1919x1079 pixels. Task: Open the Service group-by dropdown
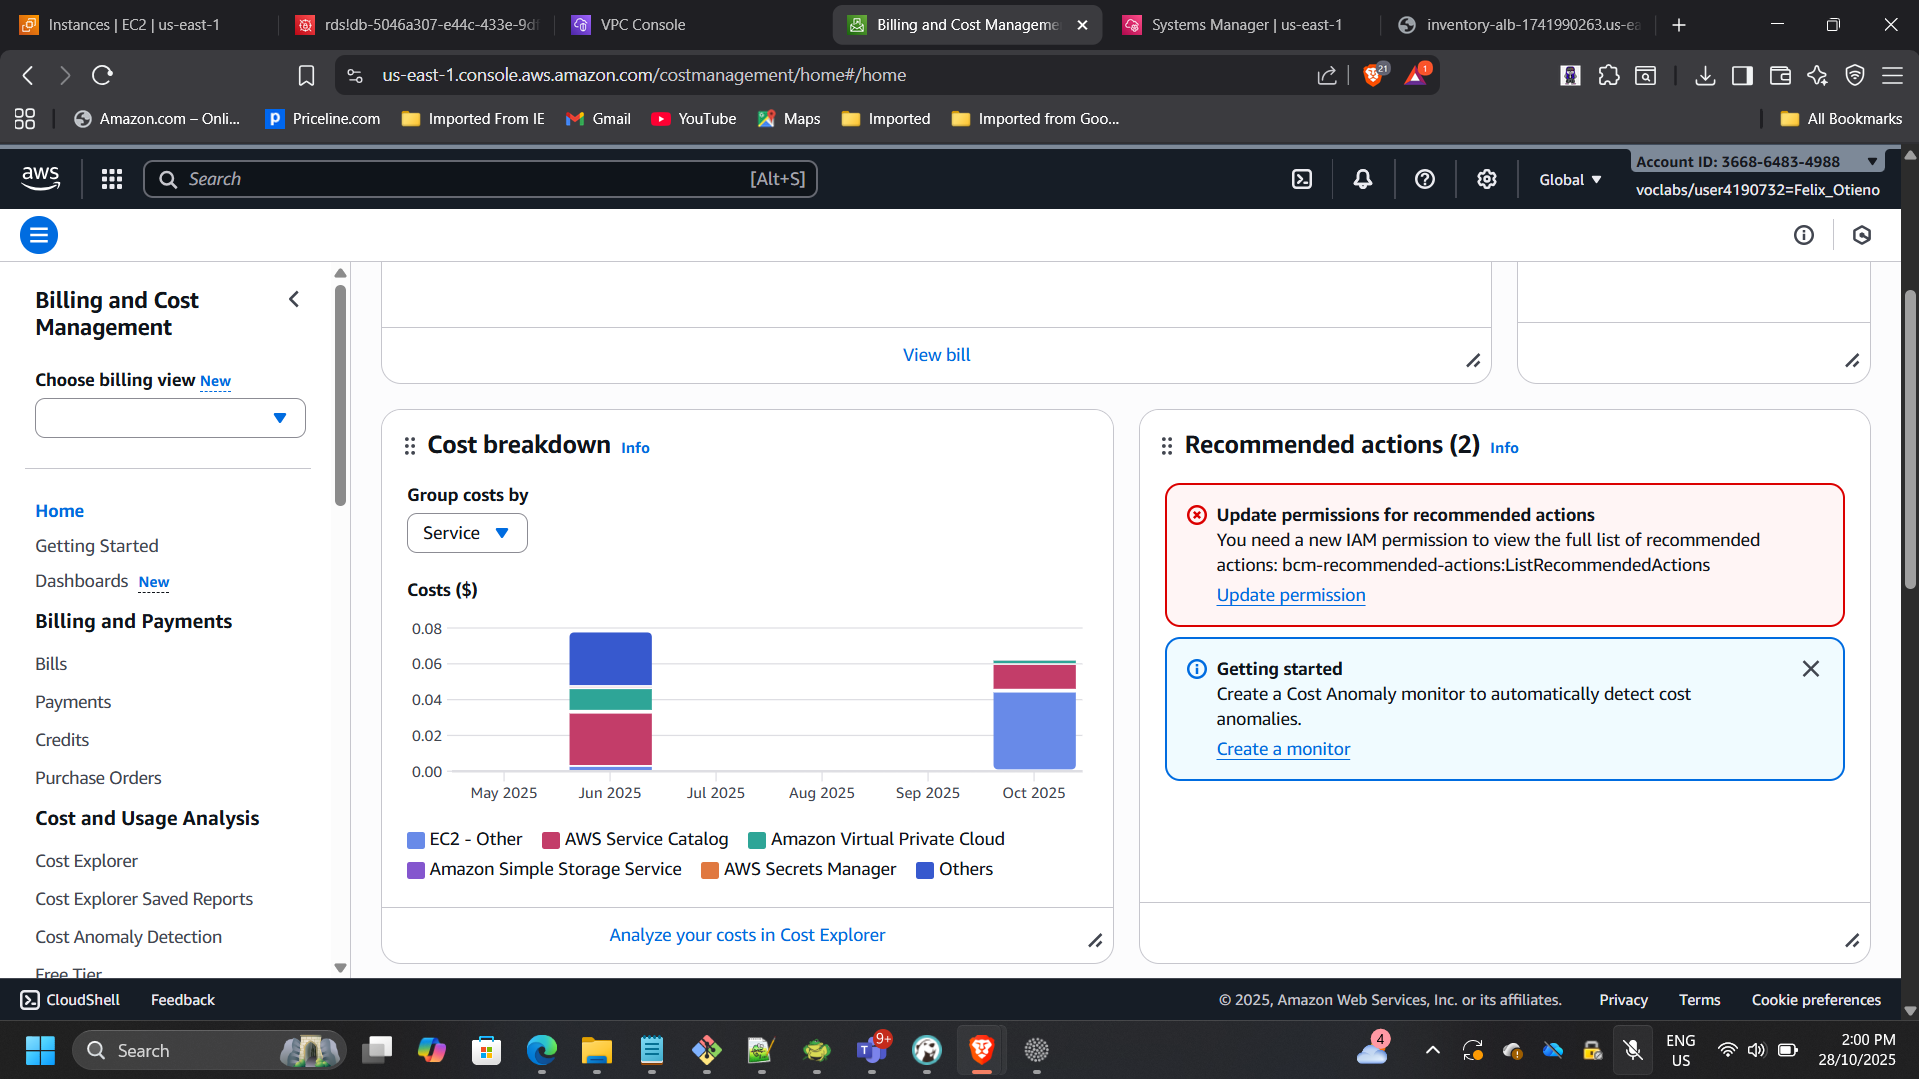point(466,532)
